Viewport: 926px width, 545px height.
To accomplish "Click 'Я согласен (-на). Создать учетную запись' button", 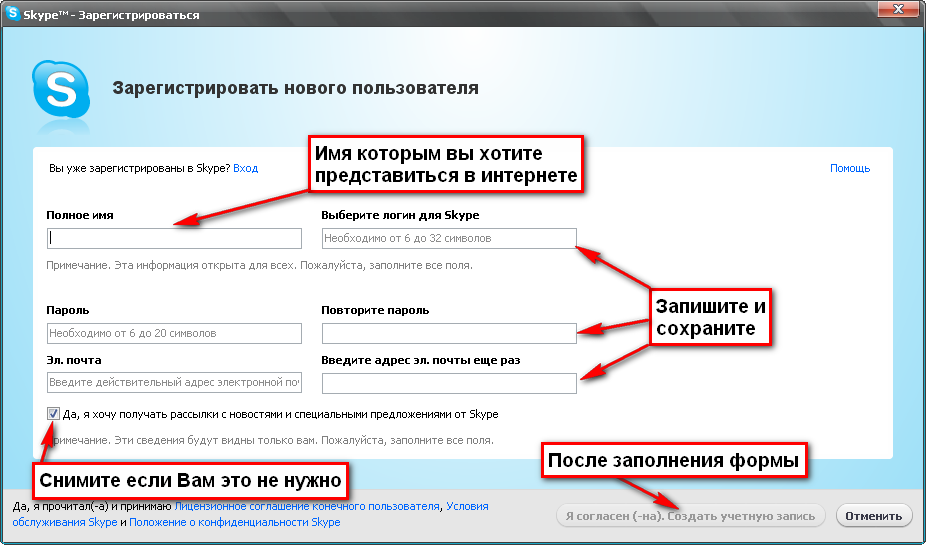I will tap(690, 516).
